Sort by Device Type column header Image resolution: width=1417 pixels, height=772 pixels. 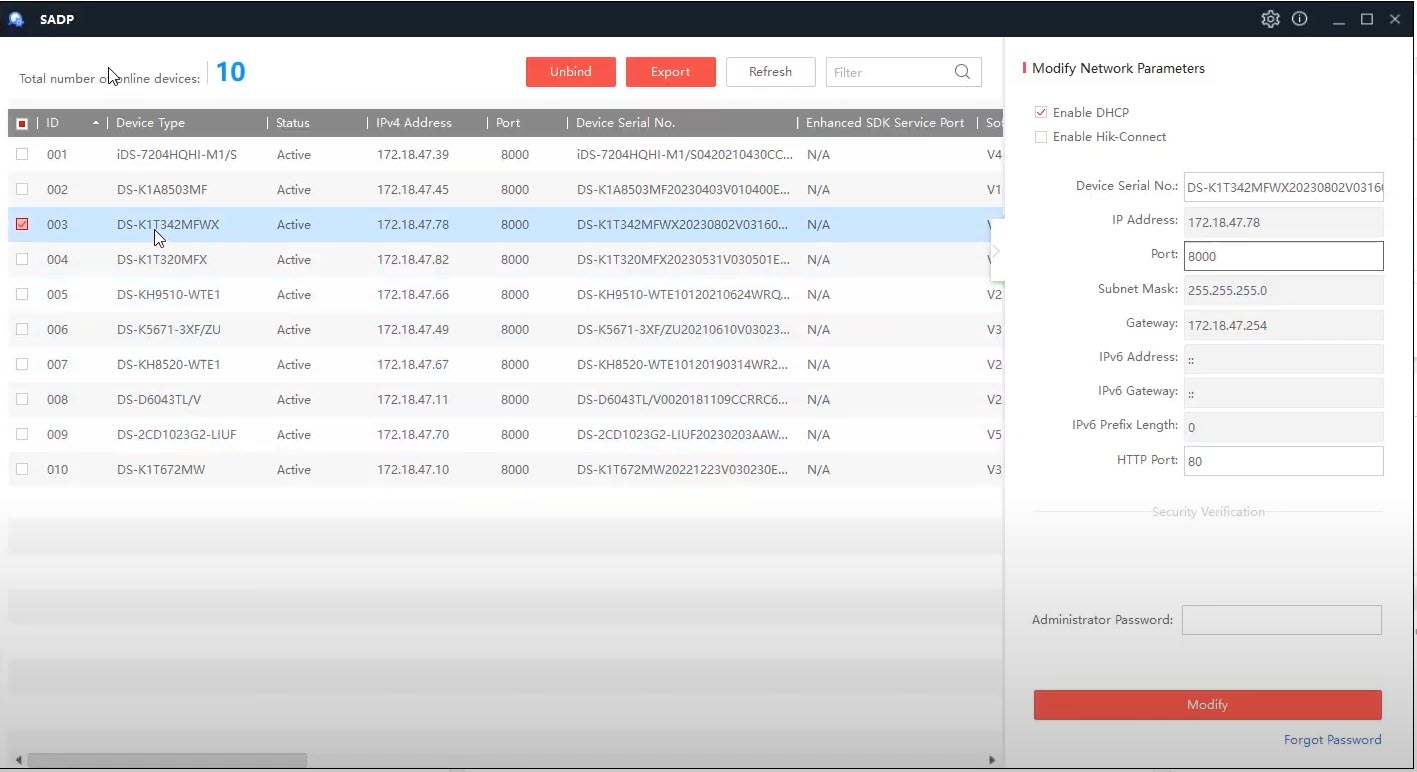[x=150, y=123]
